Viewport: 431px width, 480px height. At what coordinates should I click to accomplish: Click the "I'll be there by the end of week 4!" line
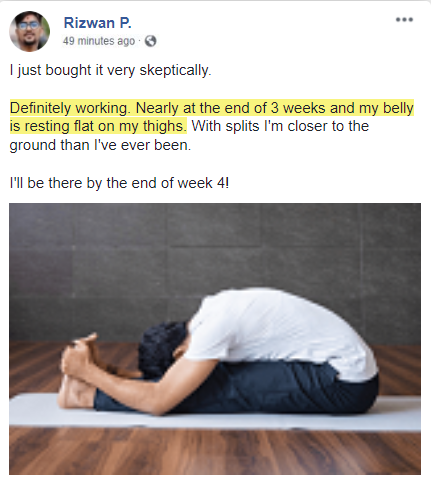click(x=119, y=183)
